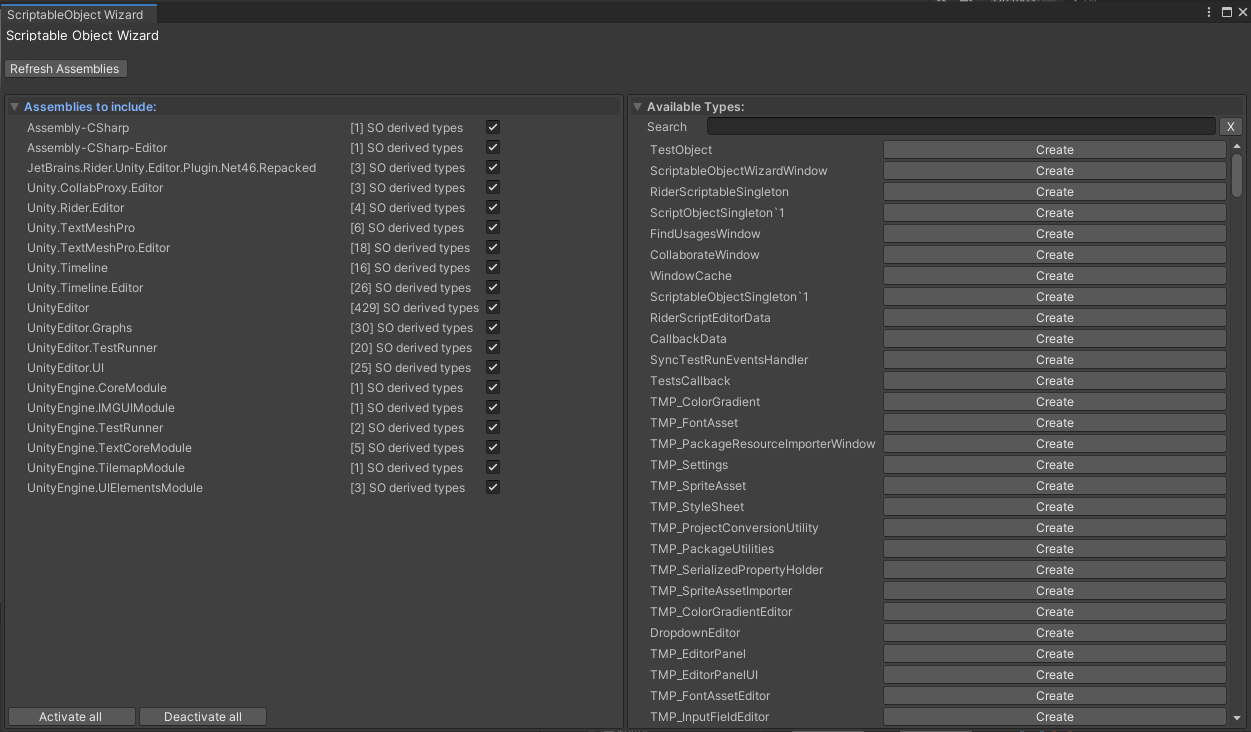Clear the search with the X button
This screenshot has height=732, width=1251.
click(1230, 126)
